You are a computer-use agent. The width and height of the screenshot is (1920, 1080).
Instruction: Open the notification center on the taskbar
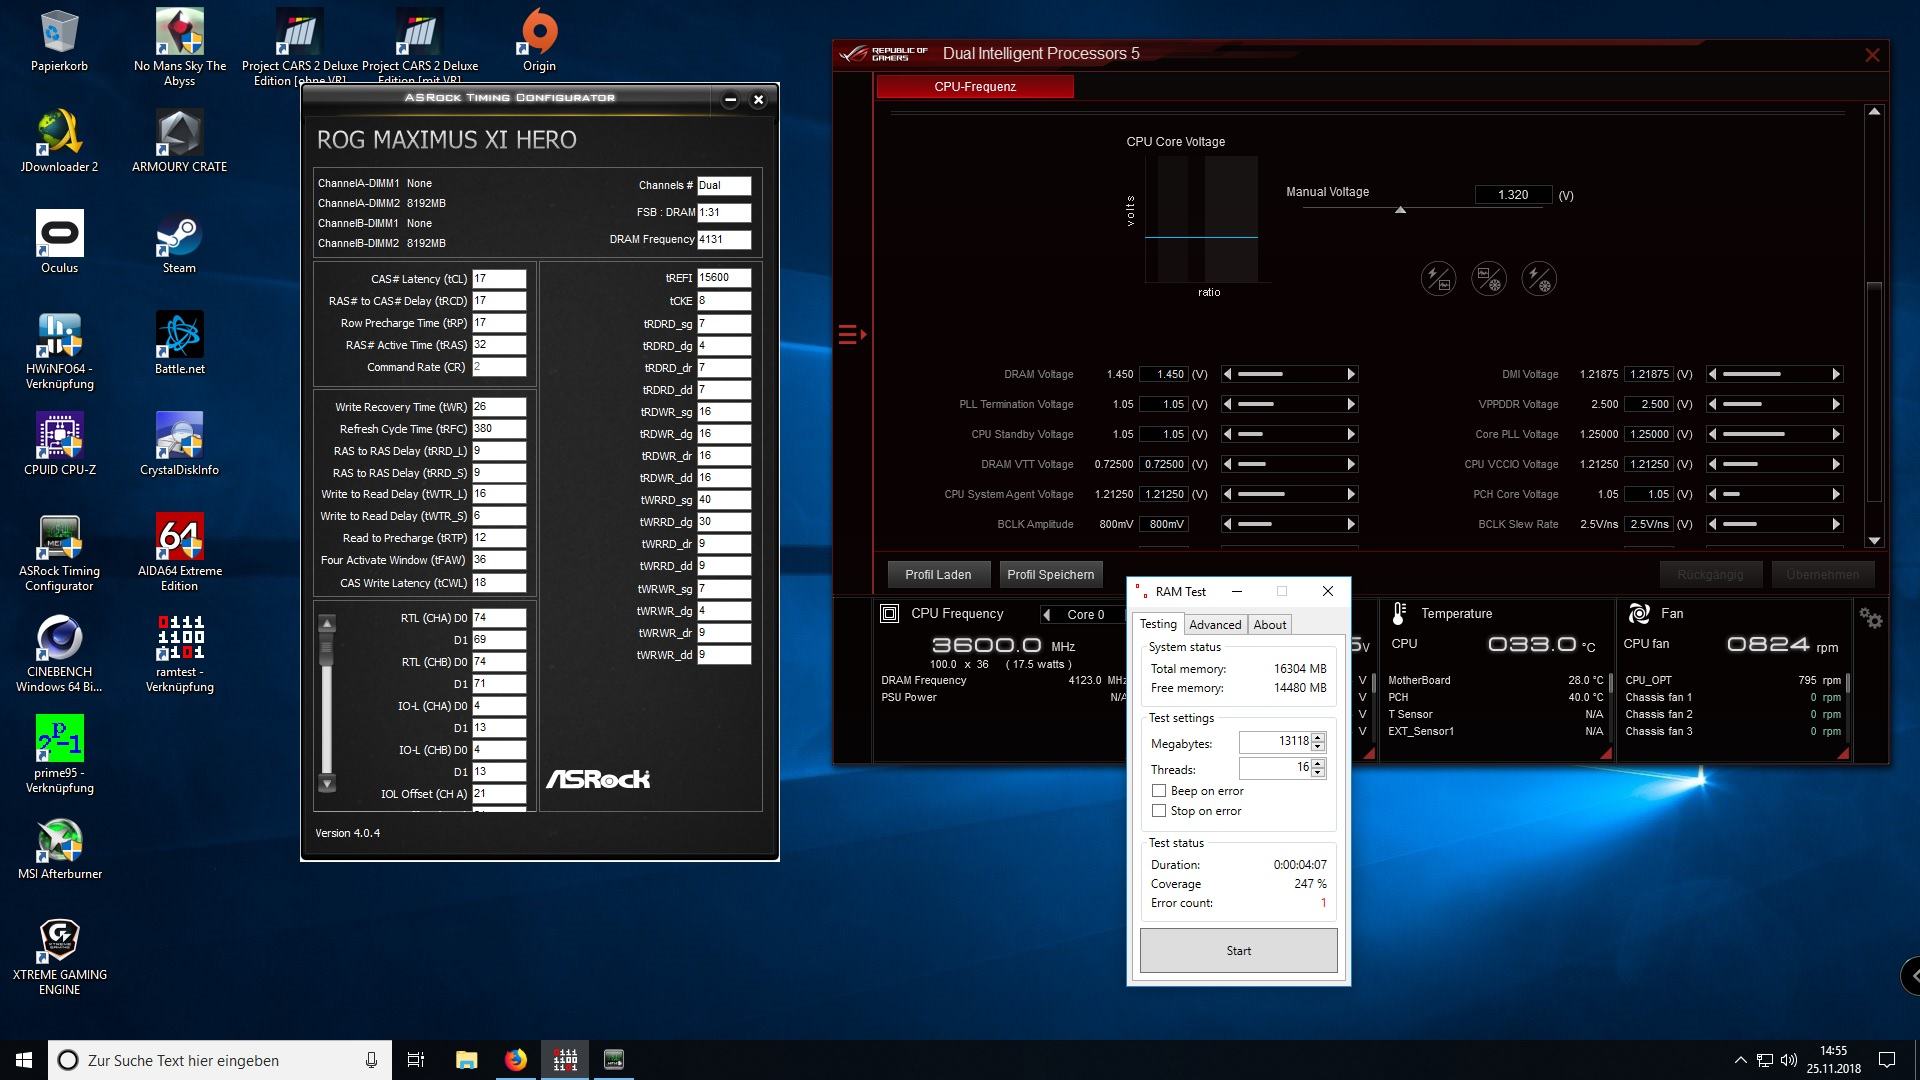[1887, 1060]
